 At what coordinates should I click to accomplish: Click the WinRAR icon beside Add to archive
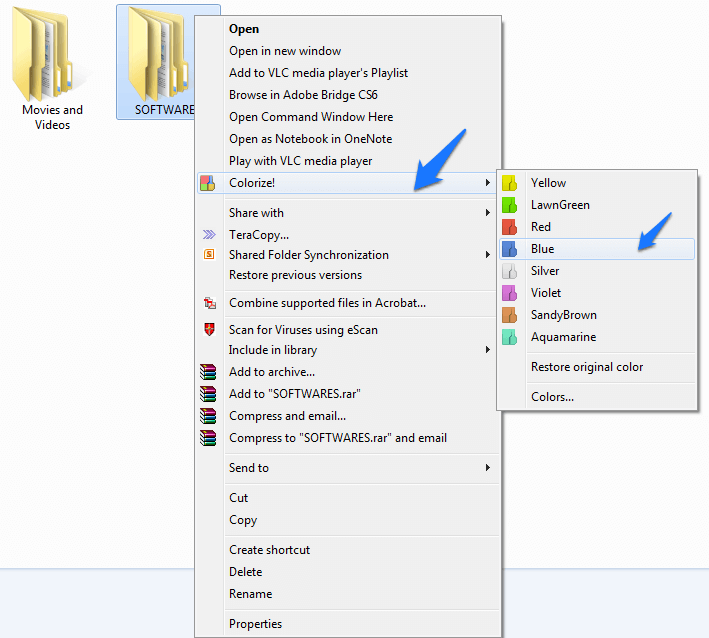[x=208, y=372]
